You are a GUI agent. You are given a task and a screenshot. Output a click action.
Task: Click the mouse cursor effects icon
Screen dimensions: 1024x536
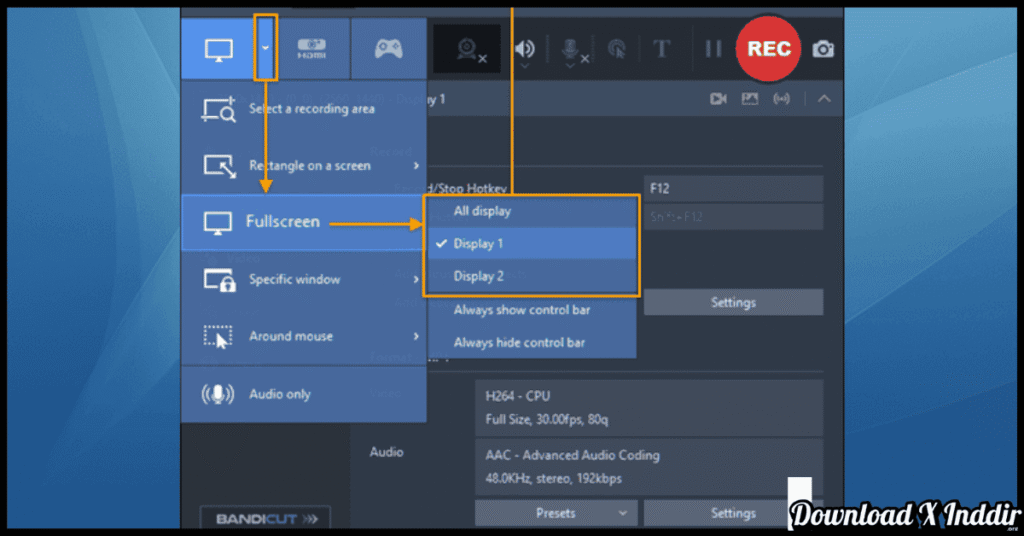[x=617, y=49]
